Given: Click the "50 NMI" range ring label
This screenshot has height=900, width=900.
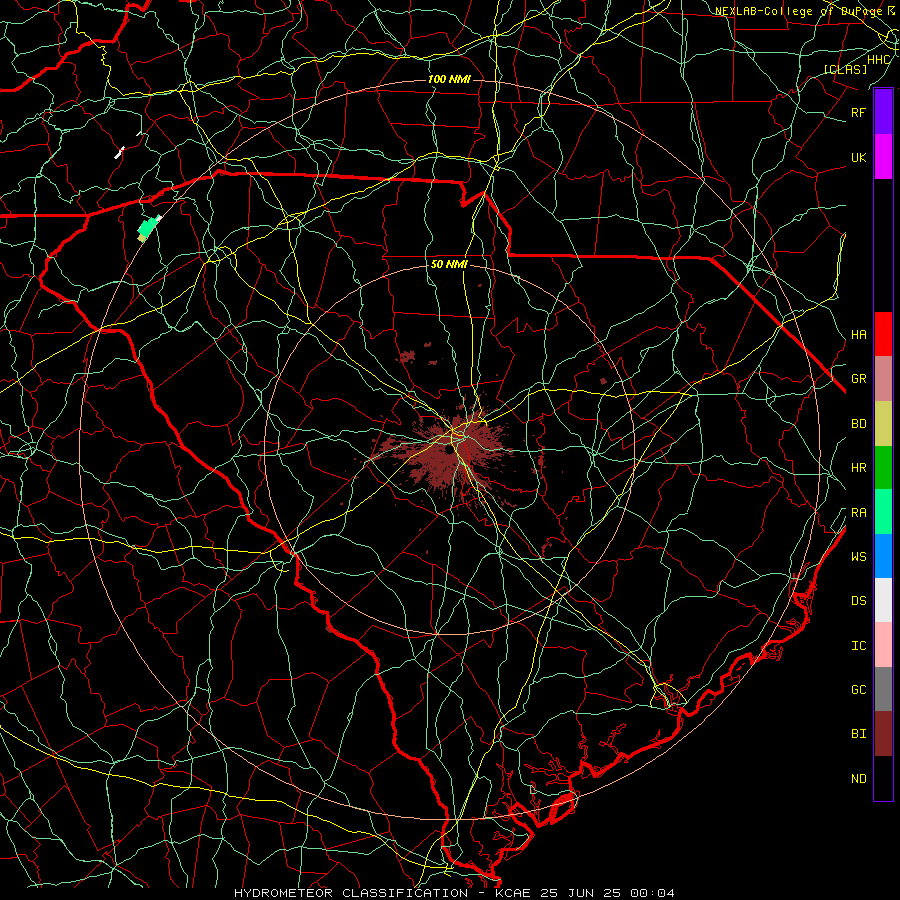Looking at the screenshot, I should pos(449,264).
